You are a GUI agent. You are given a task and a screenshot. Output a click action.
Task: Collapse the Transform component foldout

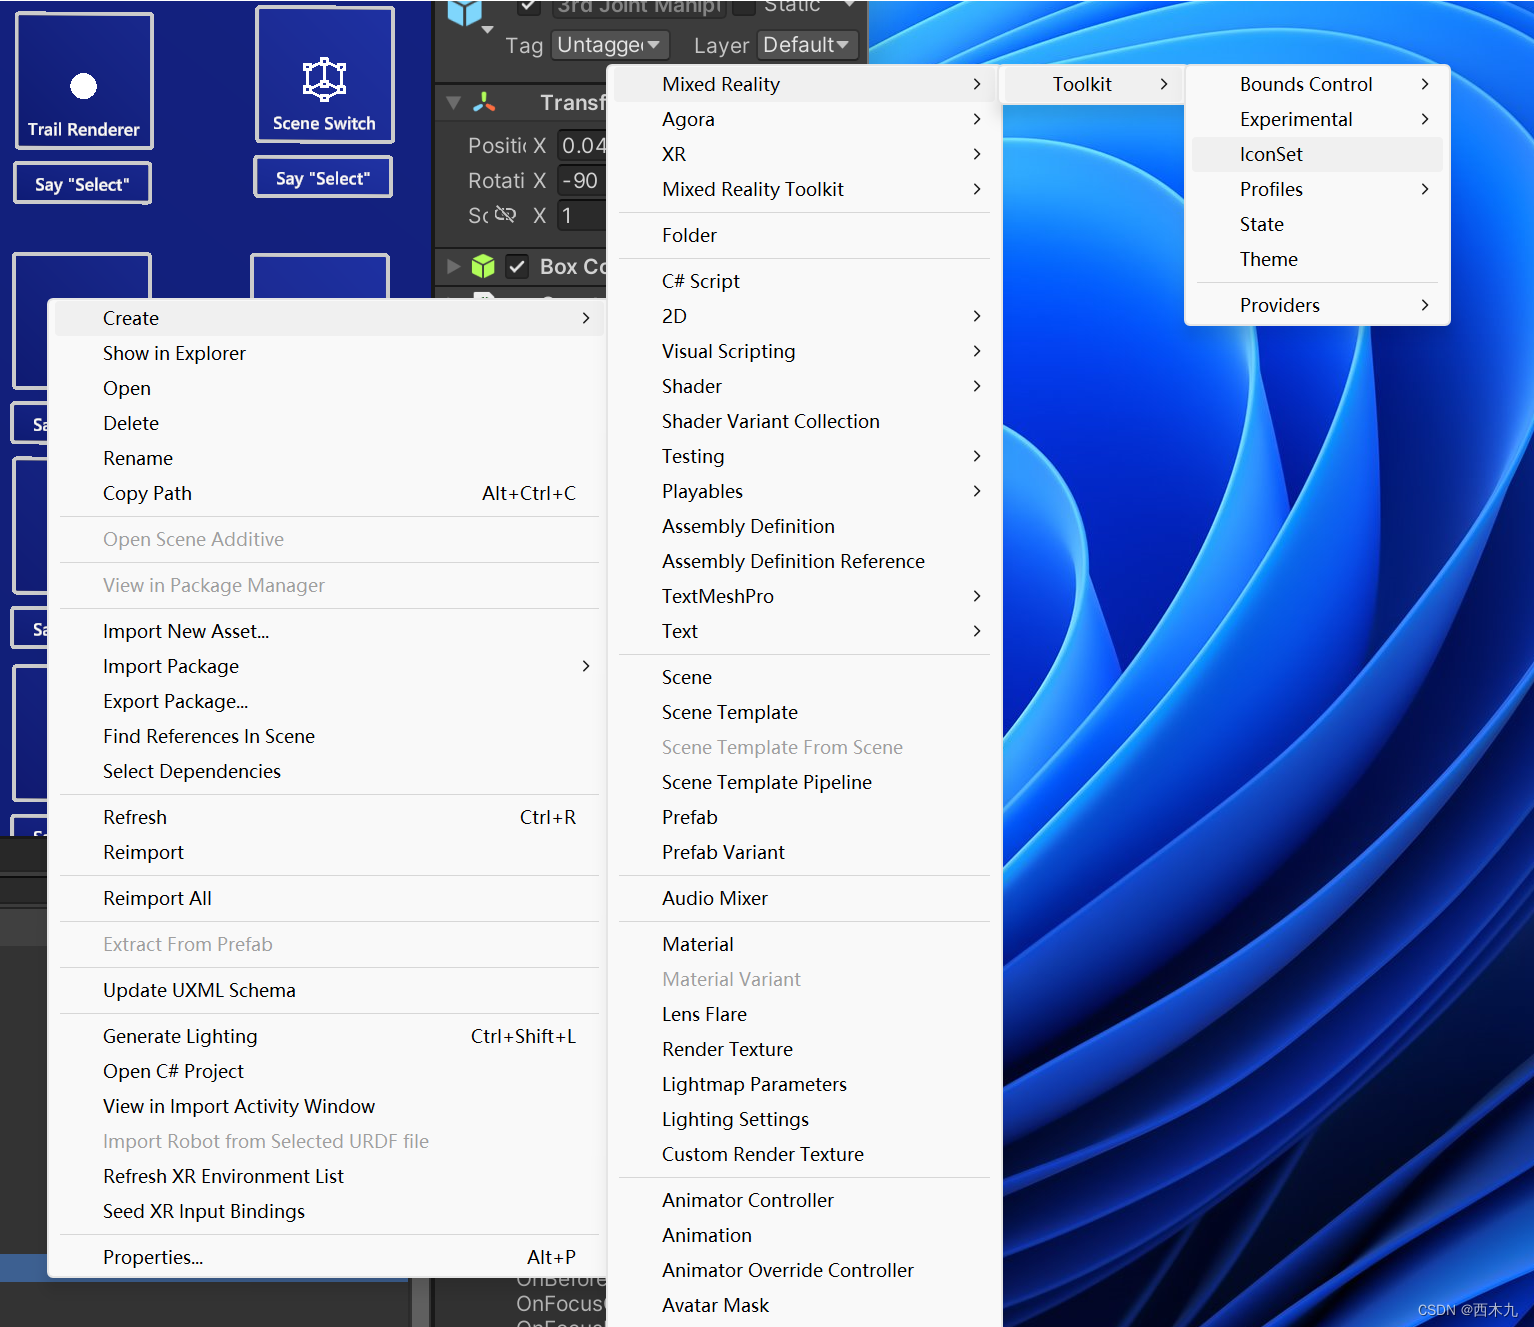[x=454, y=102]
